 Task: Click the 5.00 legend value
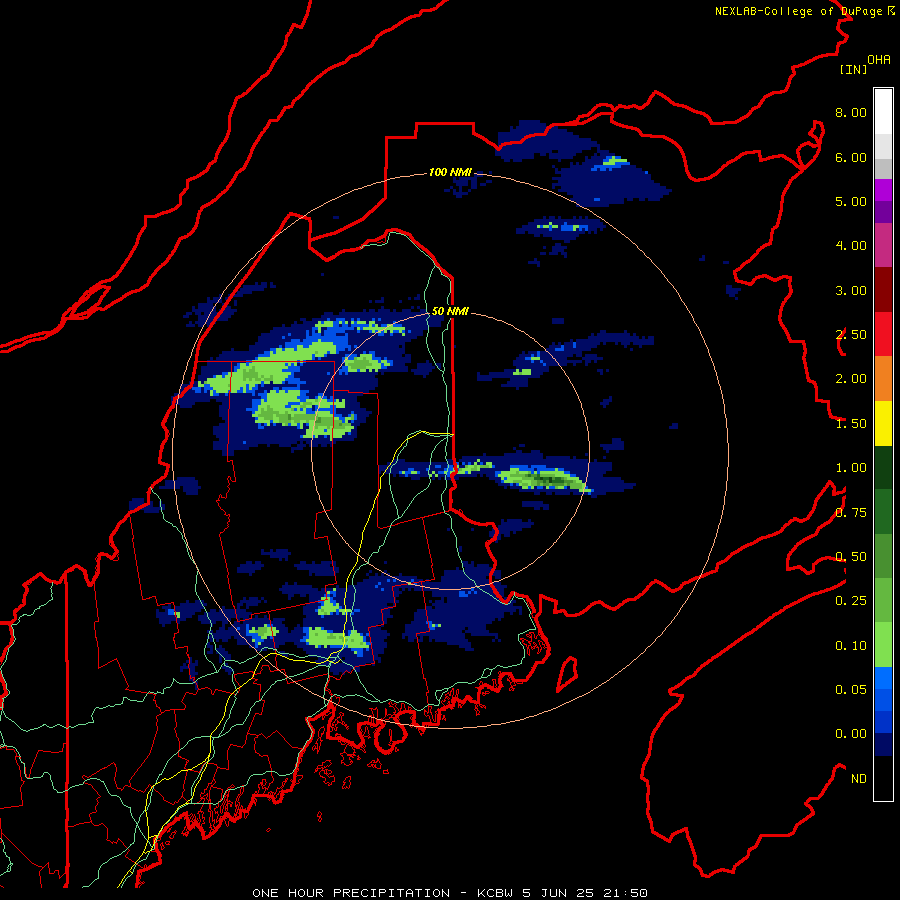pos(851,201)
